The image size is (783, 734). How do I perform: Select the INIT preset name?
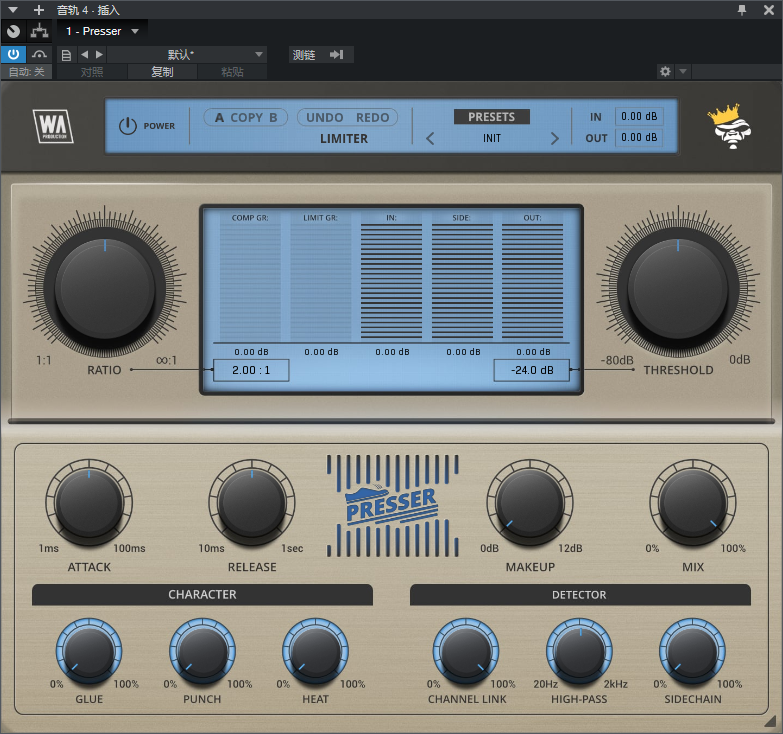(491, 138)
